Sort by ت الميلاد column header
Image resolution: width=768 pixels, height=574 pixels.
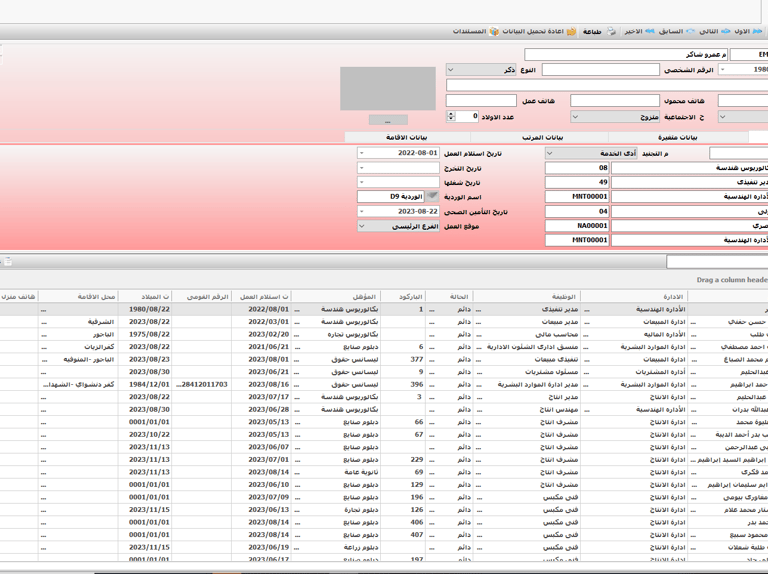[145, 297]
